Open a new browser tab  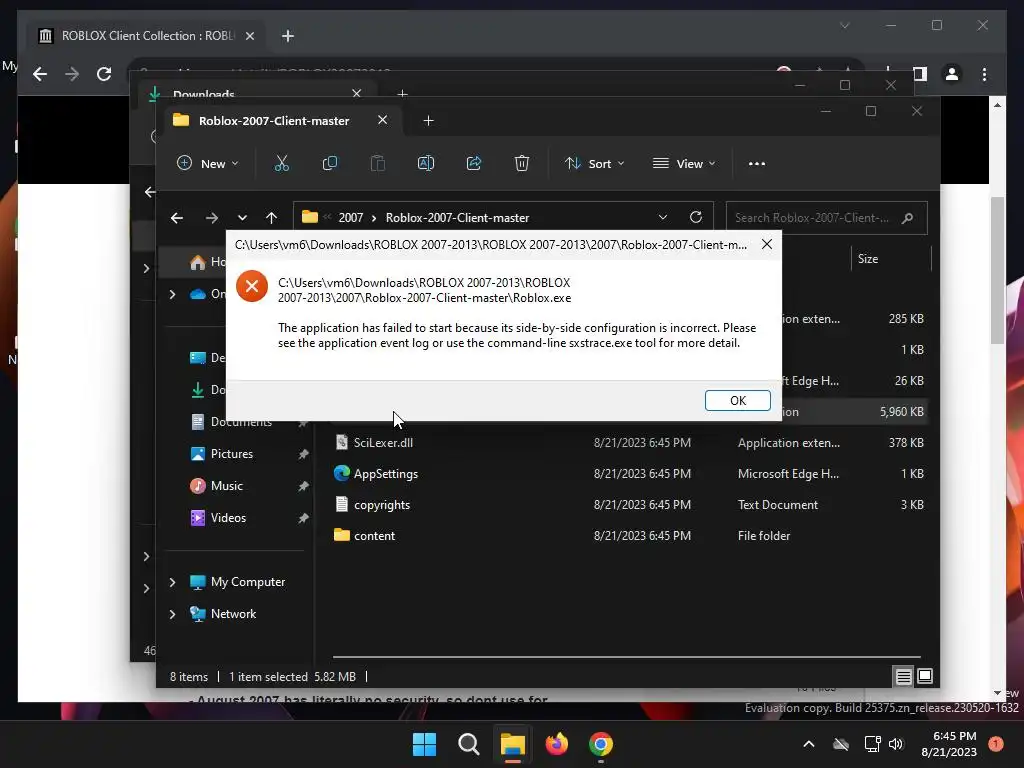point(287,36)
